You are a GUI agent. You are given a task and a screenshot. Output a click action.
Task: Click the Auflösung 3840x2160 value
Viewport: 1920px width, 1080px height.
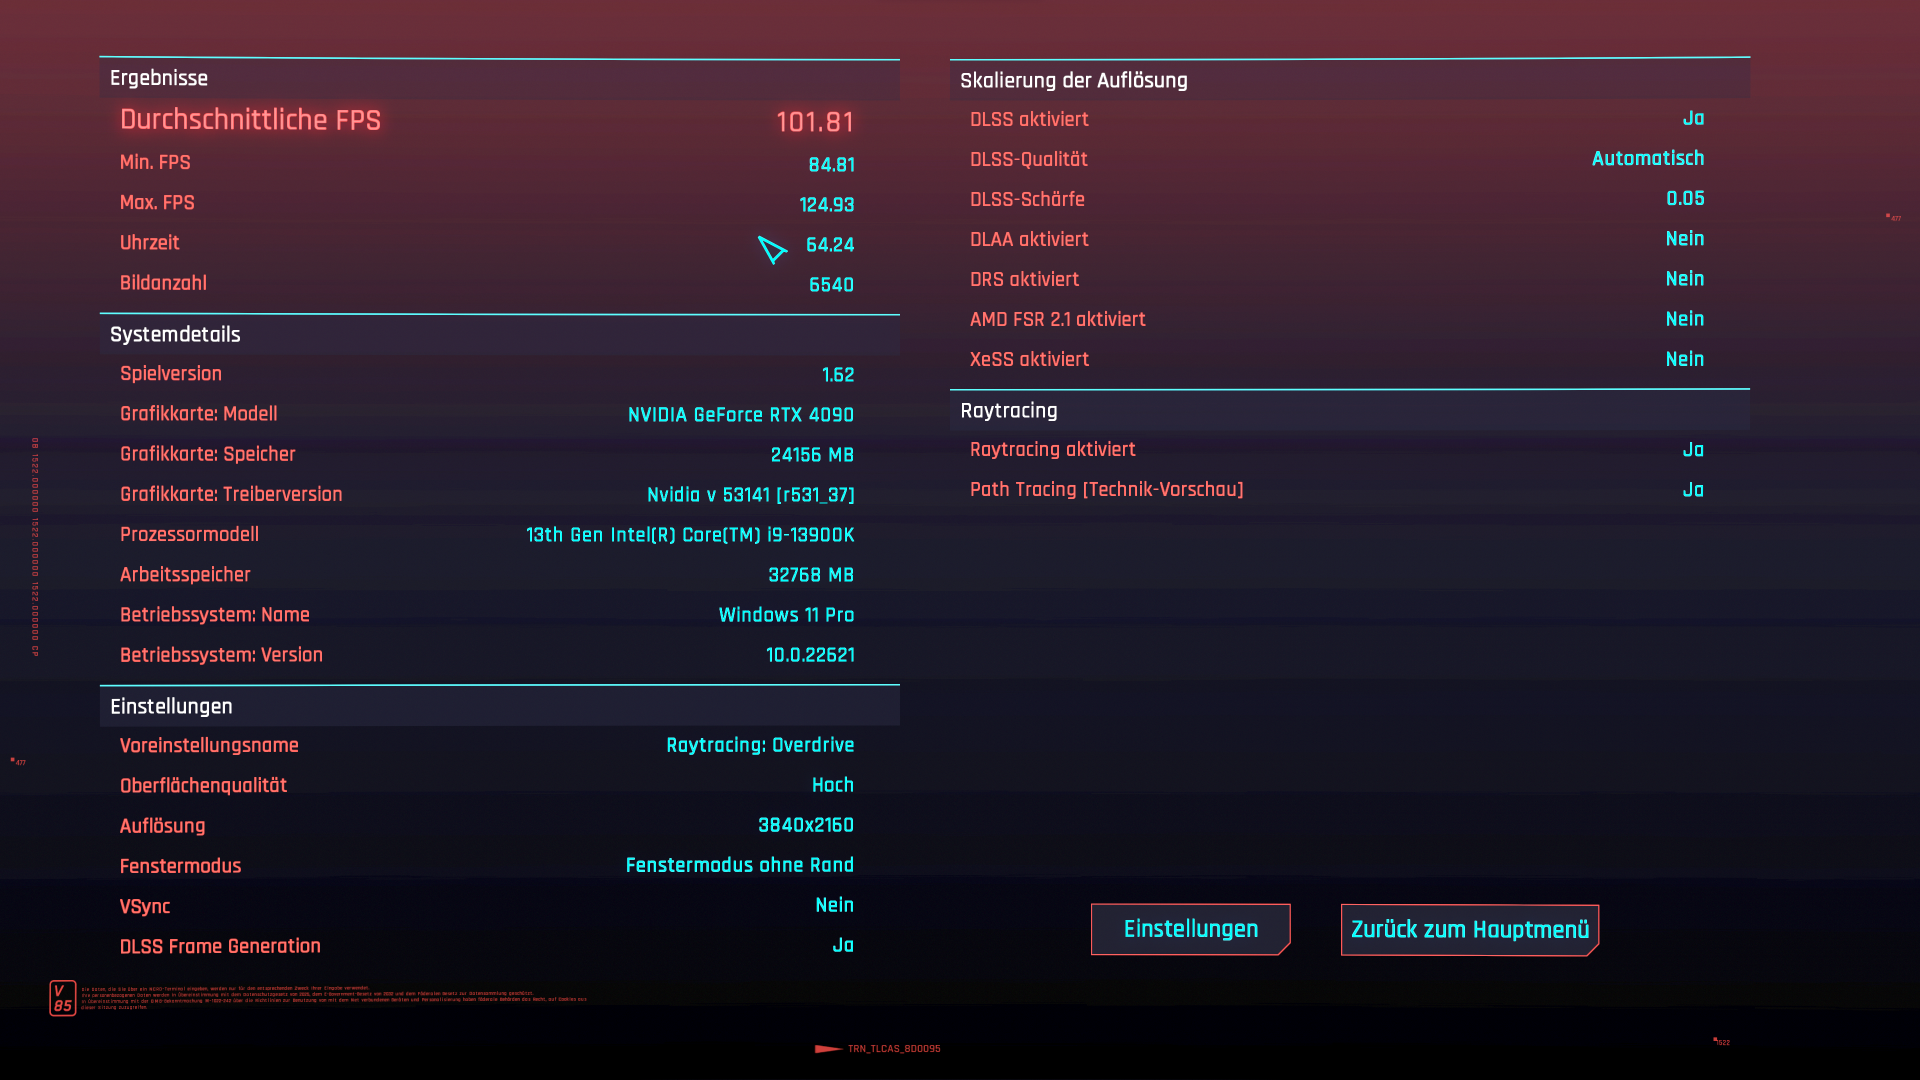pyautogui.click(x=805, y=825)
